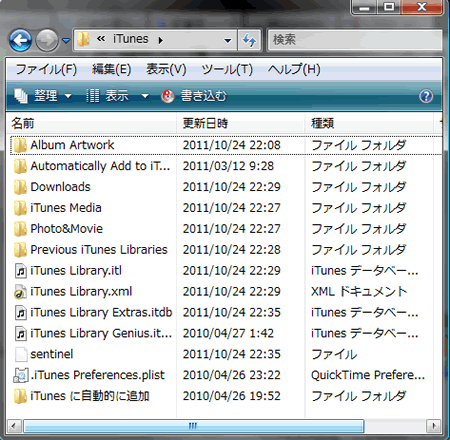Select the iTunes Library Genius.it... file icon
The width and height of the screenshot is (450, 440).
(21, 334)
